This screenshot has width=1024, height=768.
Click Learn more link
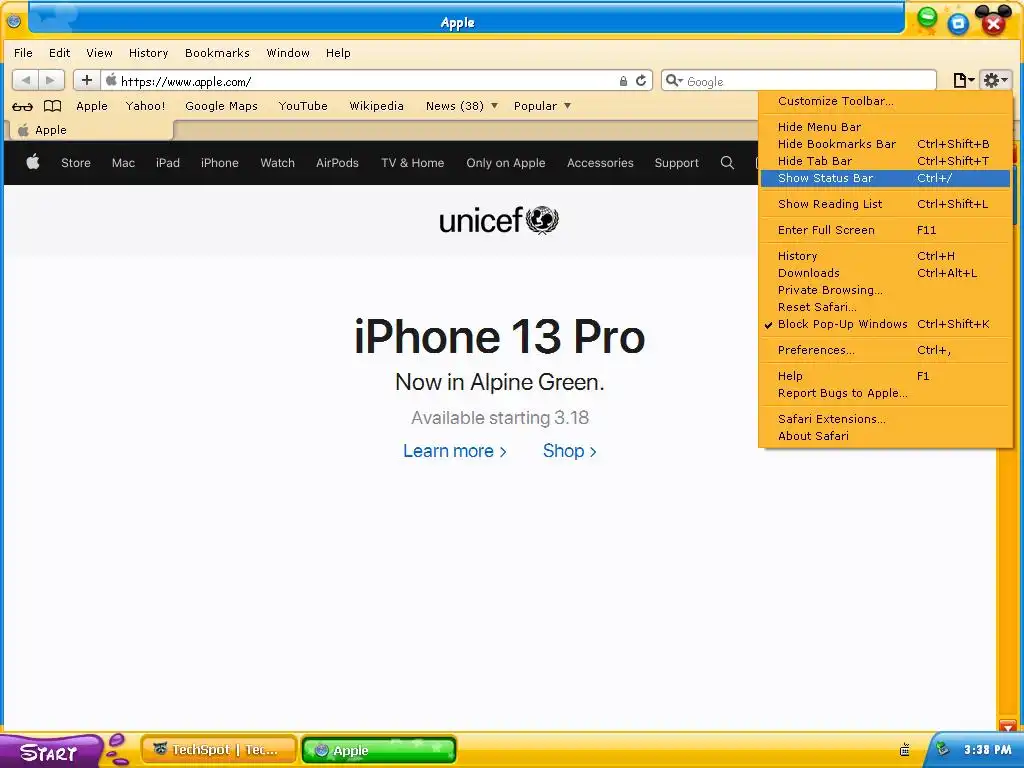(455, 451)
